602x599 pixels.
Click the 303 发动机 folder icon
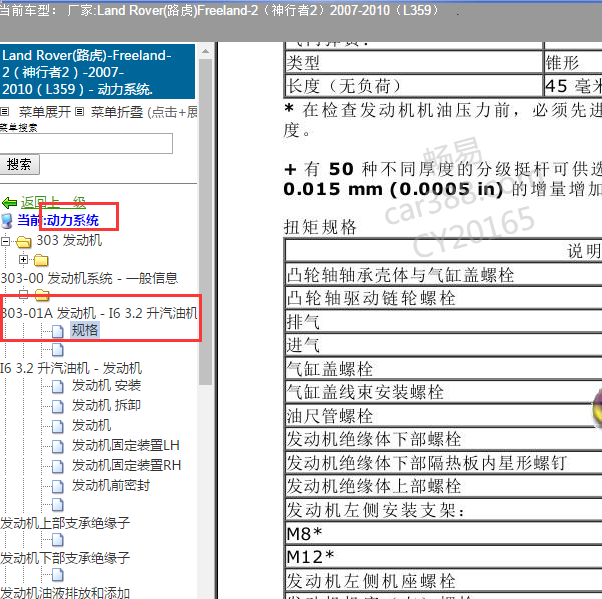[x=24, y=242]
